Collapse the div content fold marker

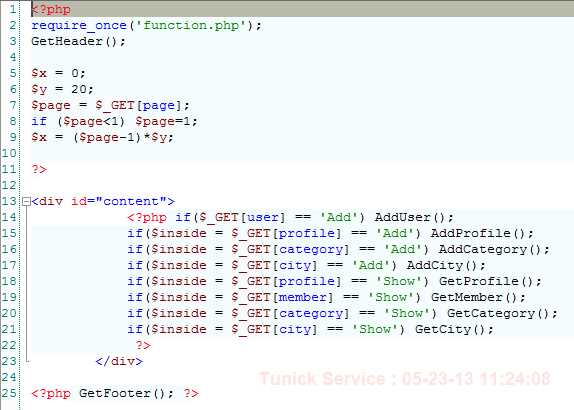[x=26, y=201]
